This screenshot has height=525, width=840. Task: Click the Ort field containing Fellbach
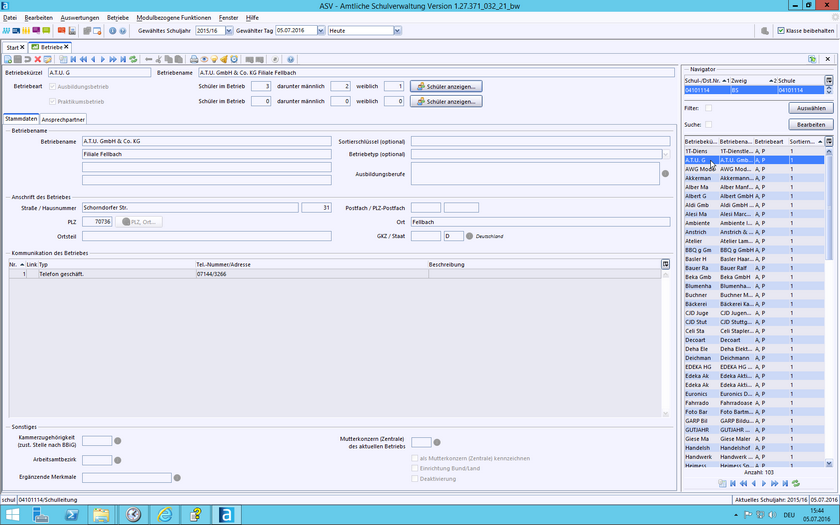540,221
